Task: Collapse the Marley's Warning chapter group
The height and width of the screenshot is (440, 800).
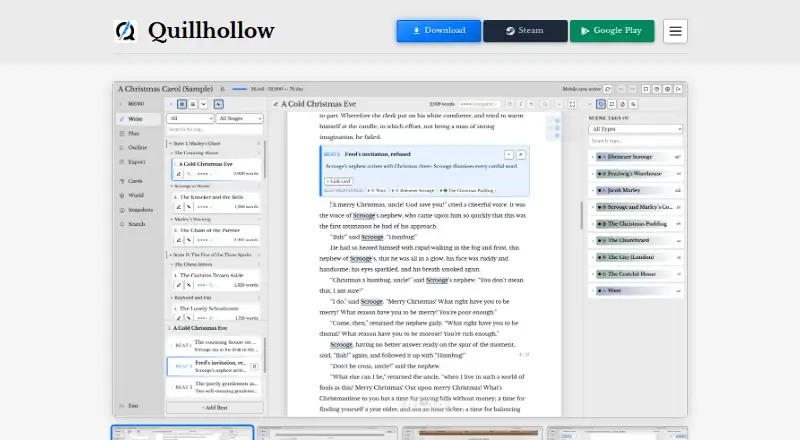Action: 172,219
